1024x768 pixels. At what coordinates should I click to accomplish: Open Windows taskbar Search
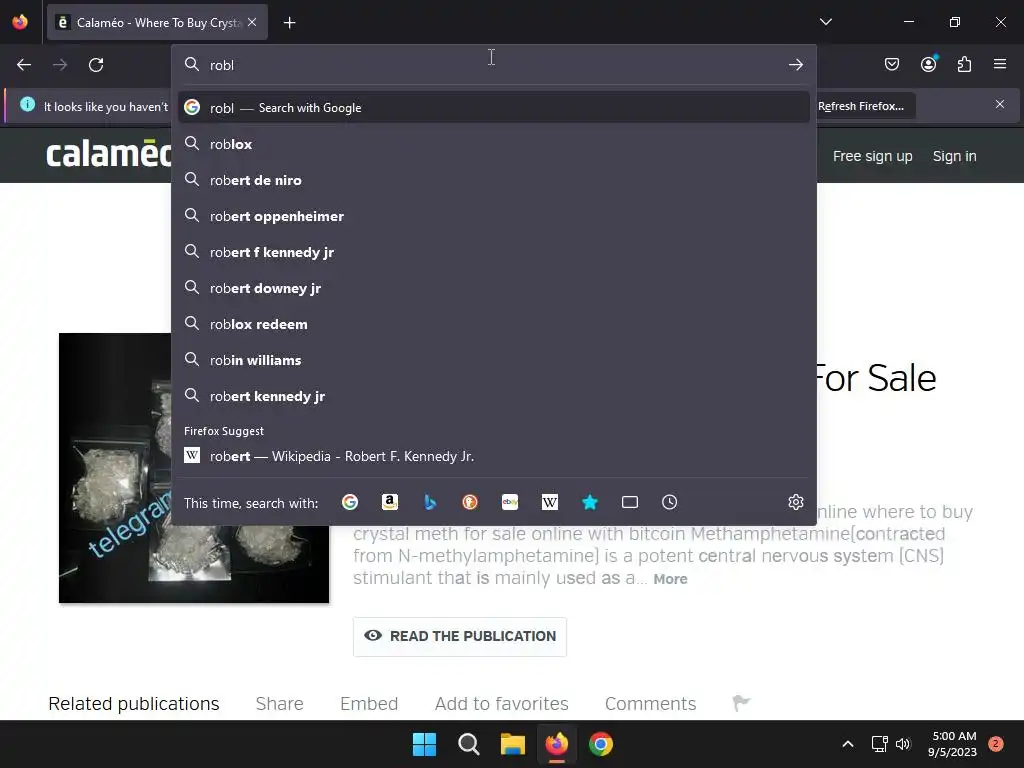click(468, 744)
